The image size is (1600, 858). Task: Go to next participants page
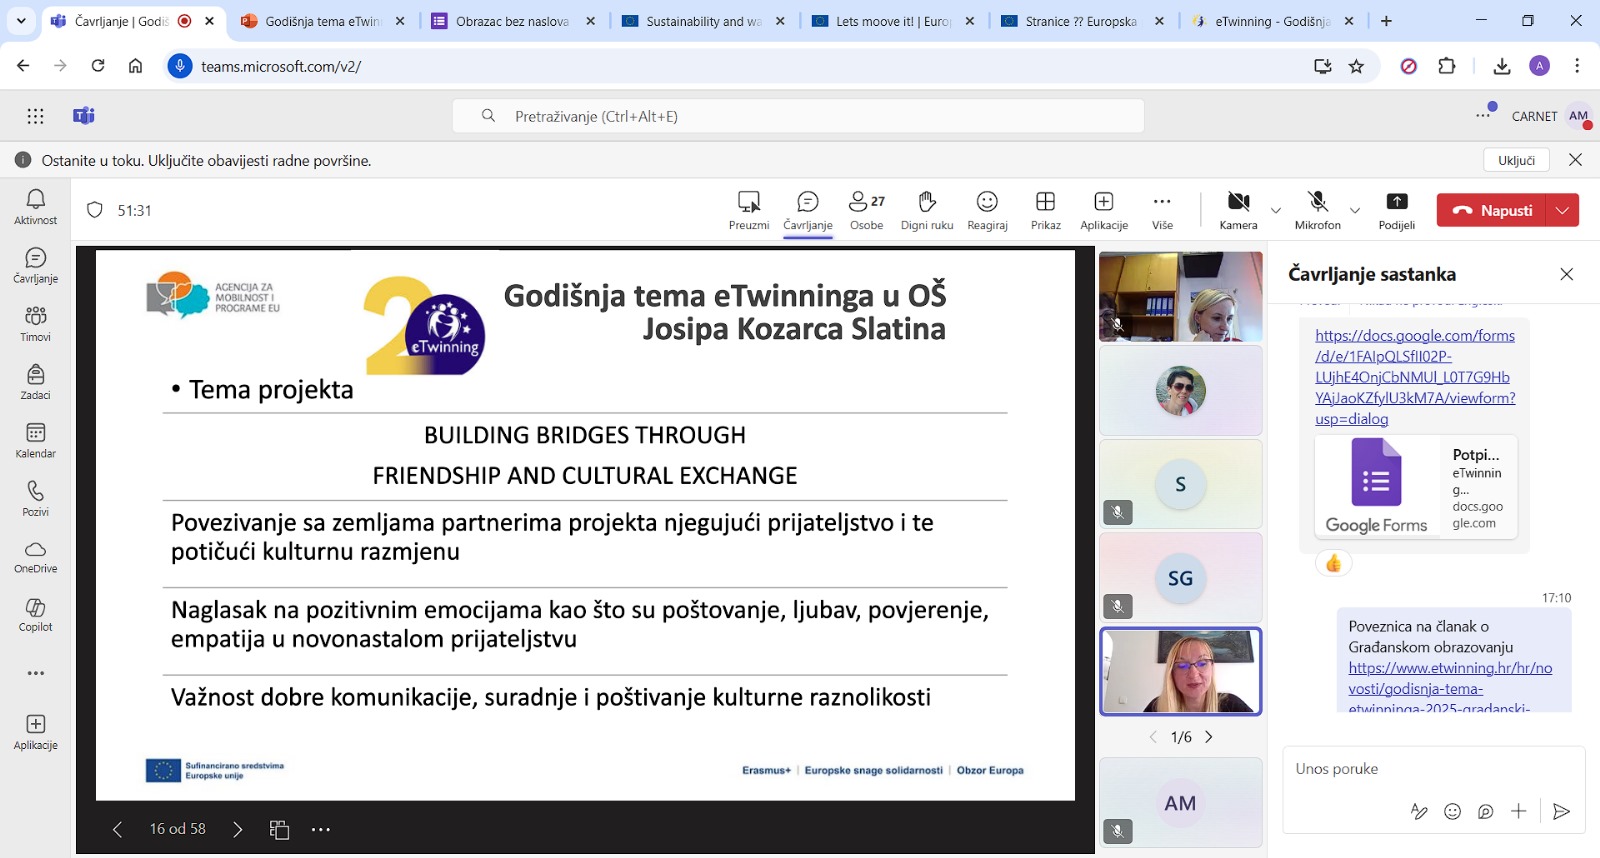[1208, 737]
